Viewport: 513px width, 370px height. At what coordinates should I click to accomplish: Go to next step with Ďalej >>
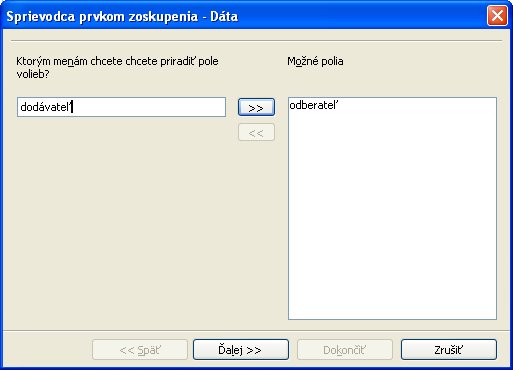(x=241, y=349)
